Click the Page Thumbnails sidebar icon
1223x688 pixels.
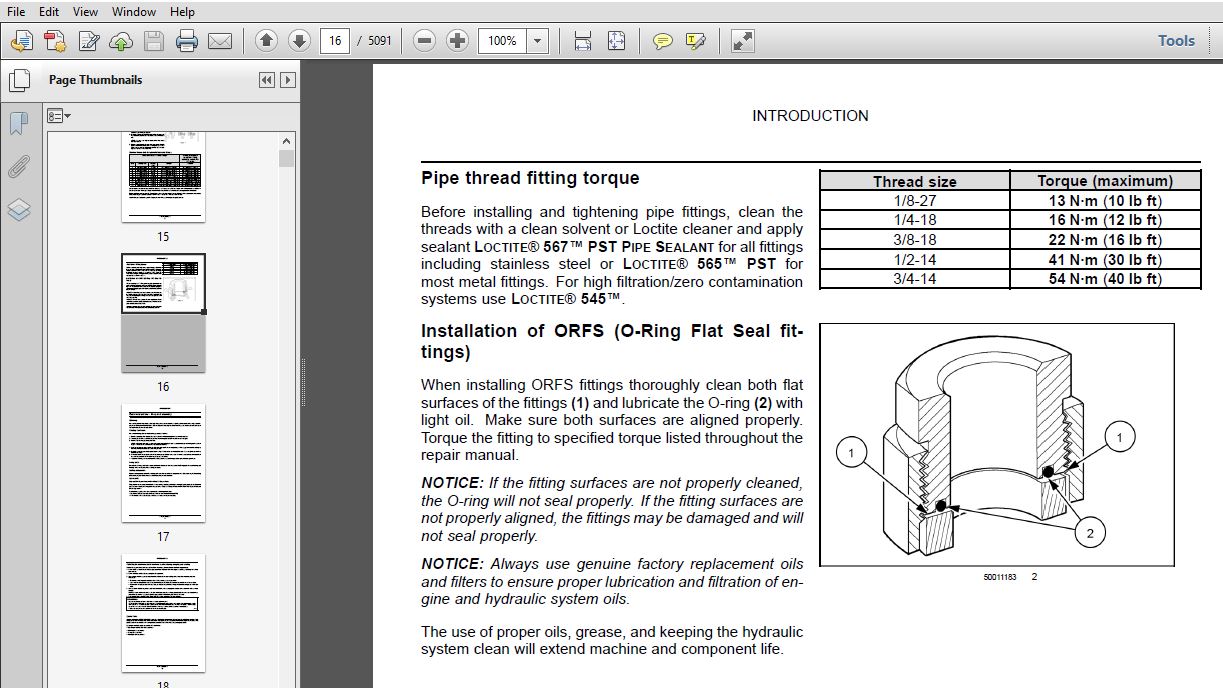(18, 80)
